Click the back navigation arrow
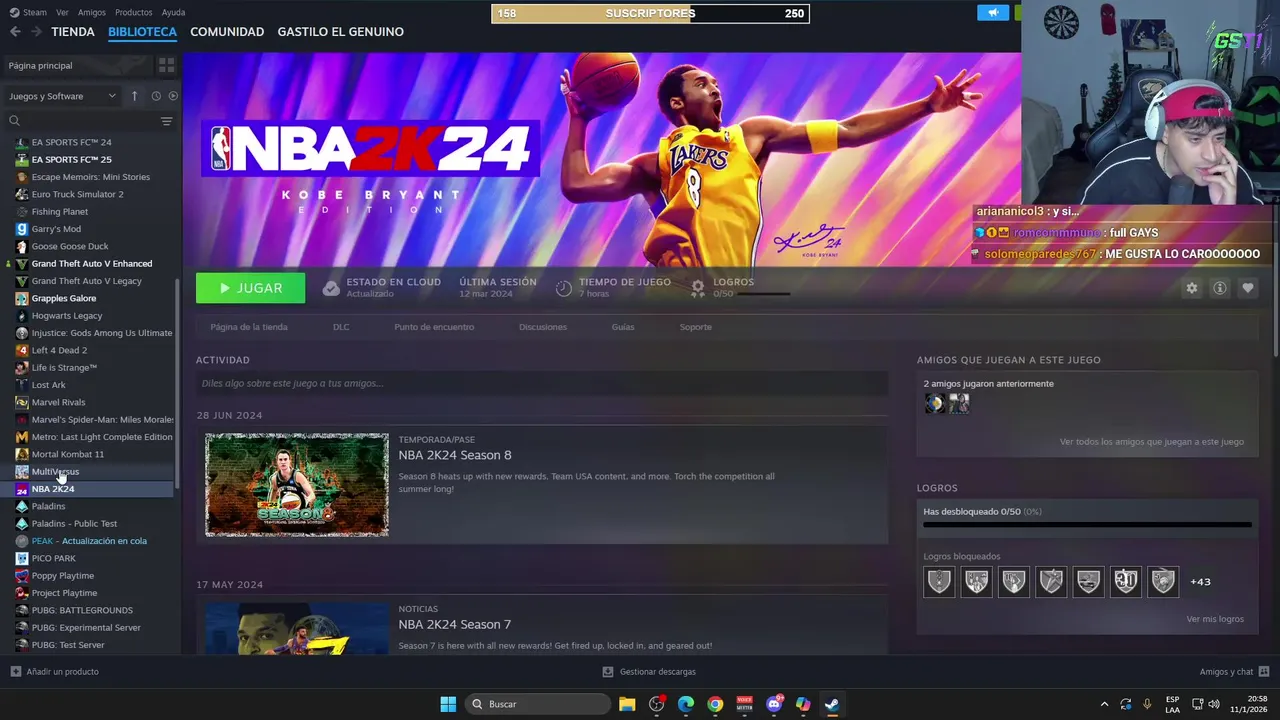Viewport: 1280px width, 720px height. click(15, 32)
